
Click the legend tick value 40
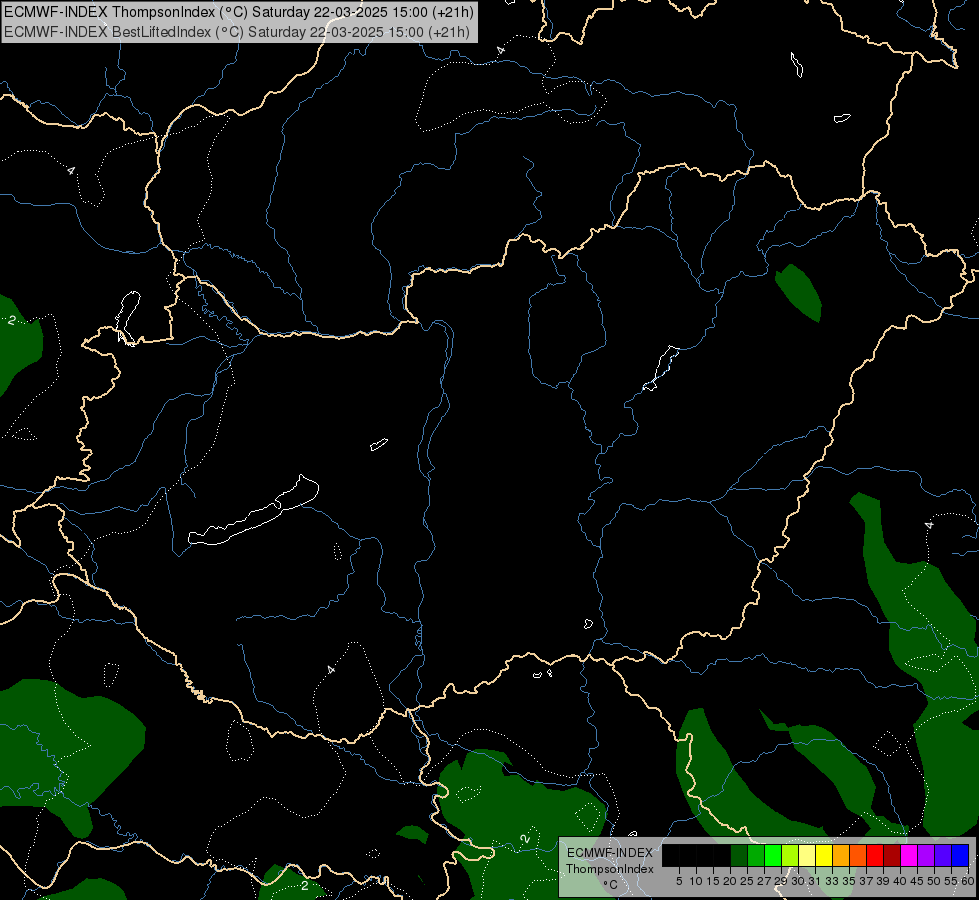[x=900, y=881]
